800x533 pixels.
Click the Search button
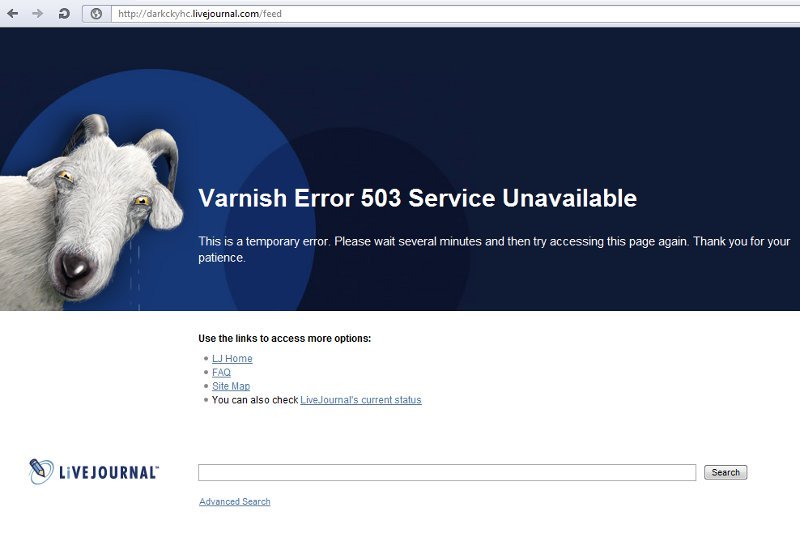726,472
